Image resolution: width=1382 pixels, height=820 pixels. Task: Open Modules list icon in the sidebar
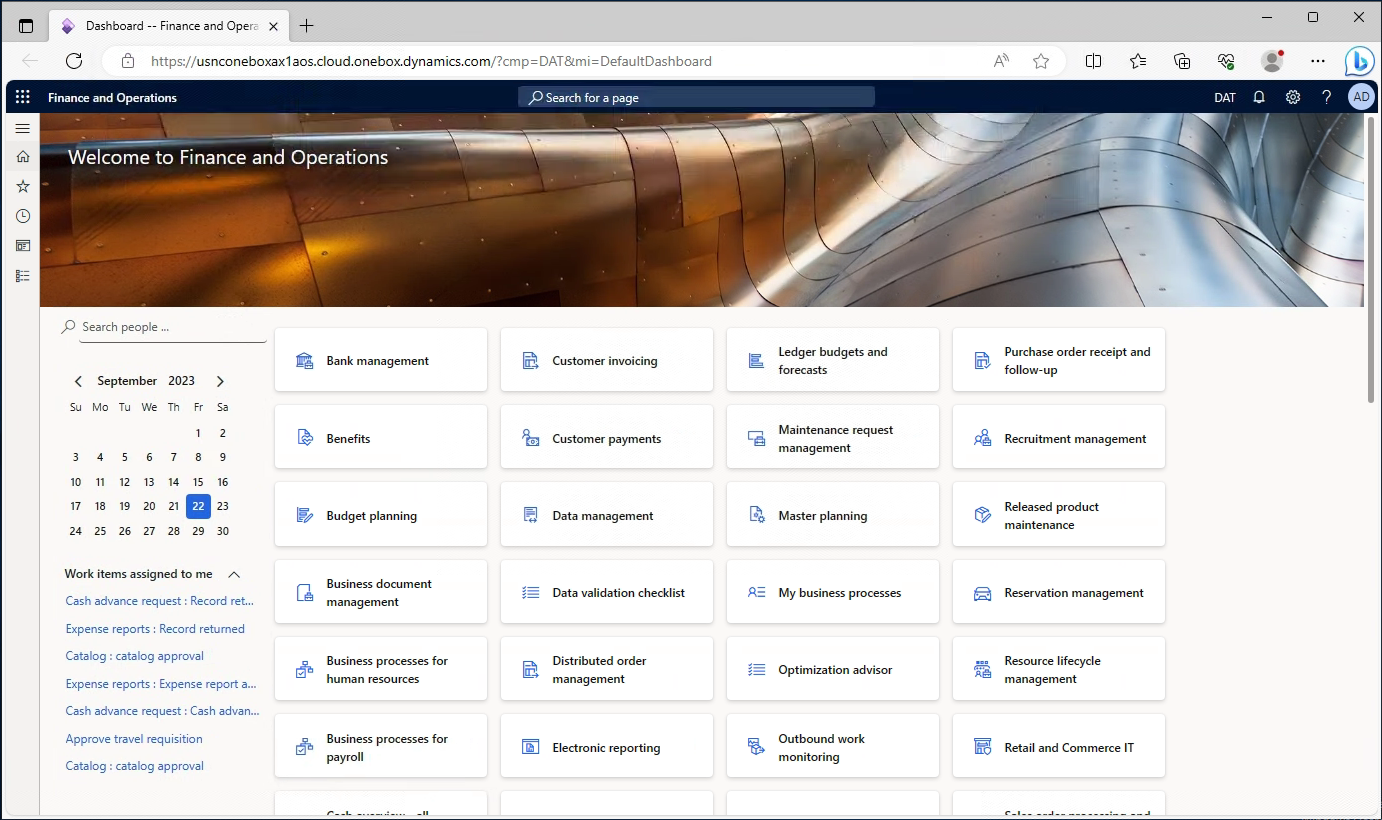[x=22, y=275]
